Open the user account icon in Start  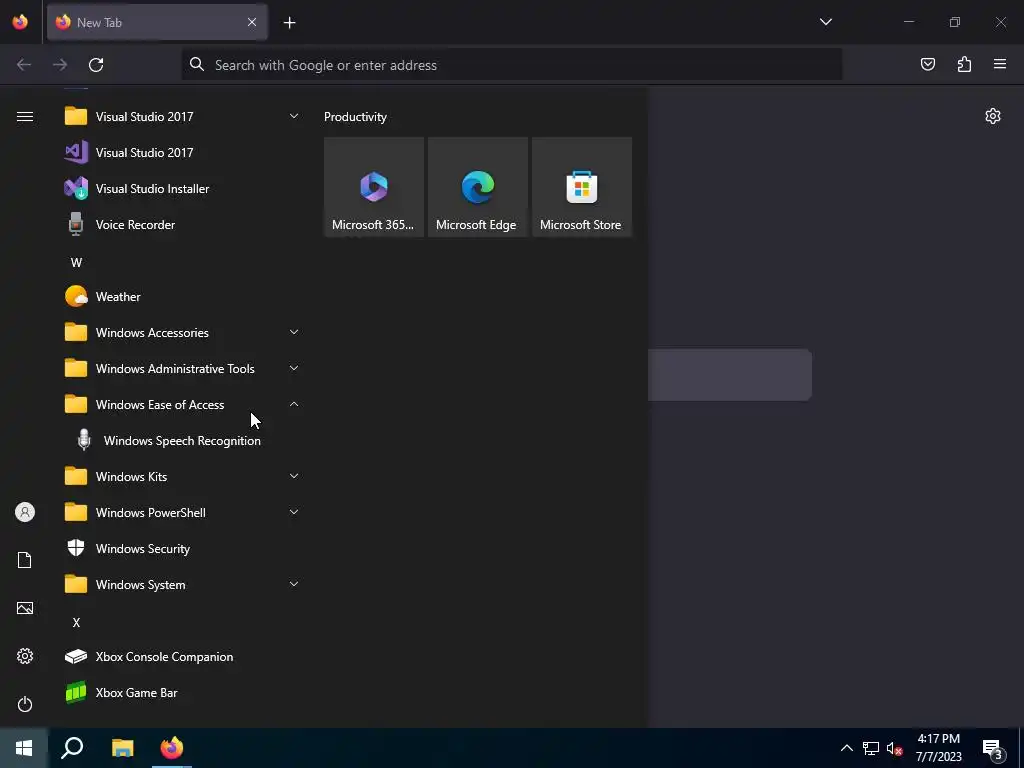[25, 512]
